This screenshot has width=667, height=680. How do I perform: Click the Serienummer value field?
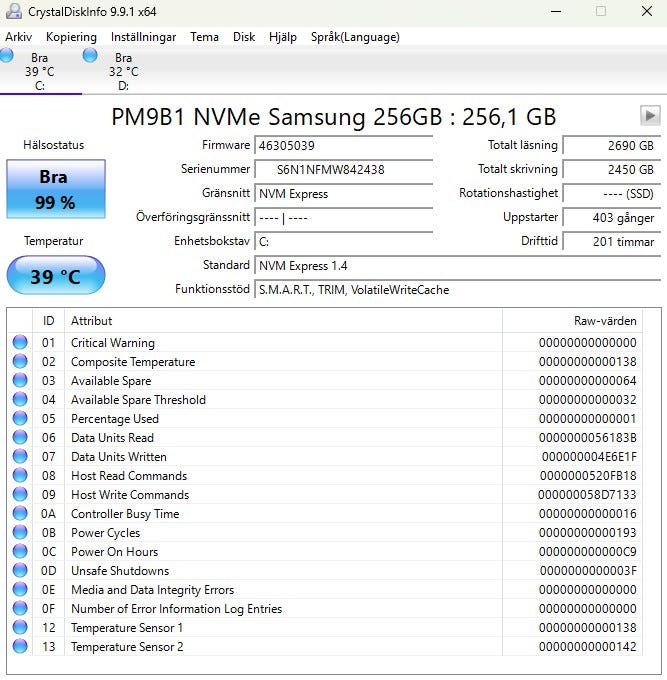click(343, 169)
